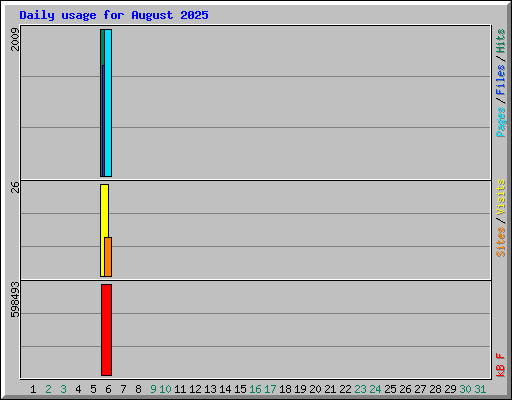Screen dimensions: 512x400
Task: Click day 5 on the x-axis
Action: tap(93, 389)
